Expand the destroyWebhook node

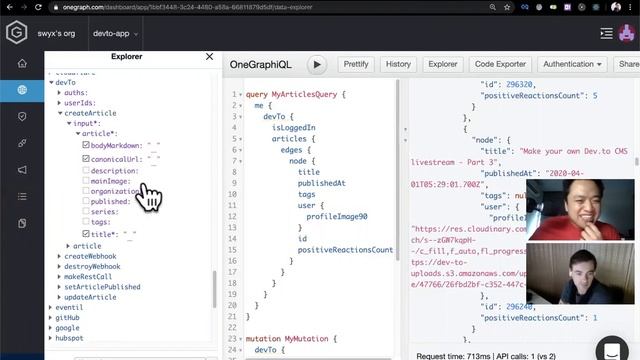(60, 267)
